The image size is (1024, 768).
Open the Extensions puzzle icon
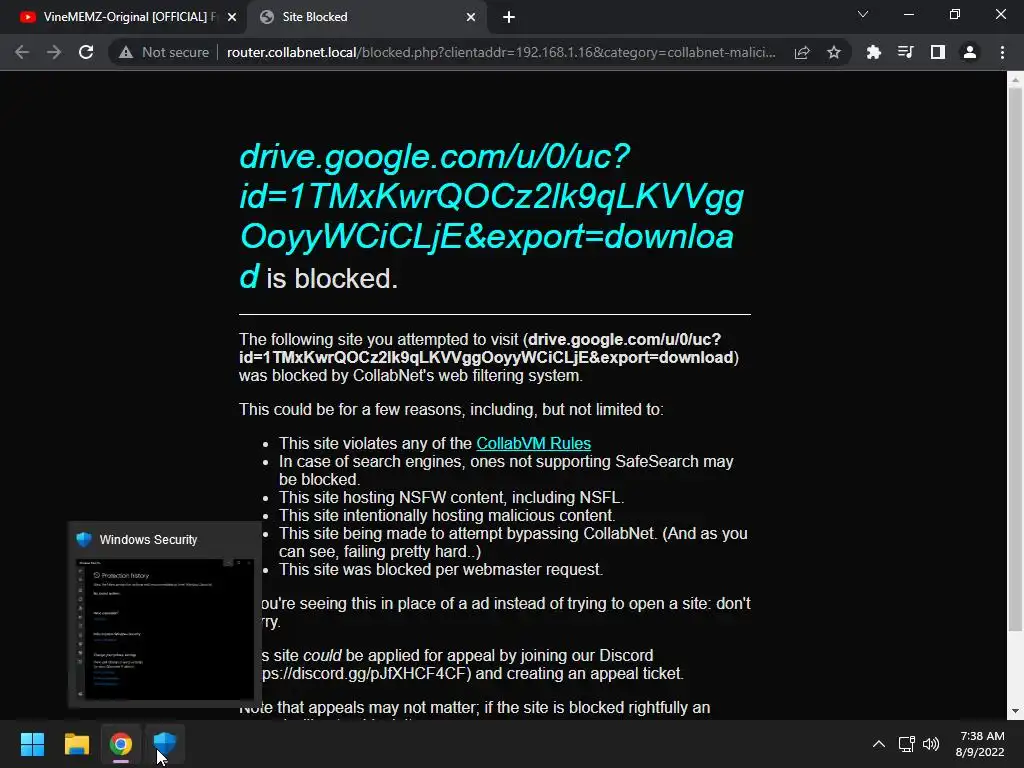(873, 52)
